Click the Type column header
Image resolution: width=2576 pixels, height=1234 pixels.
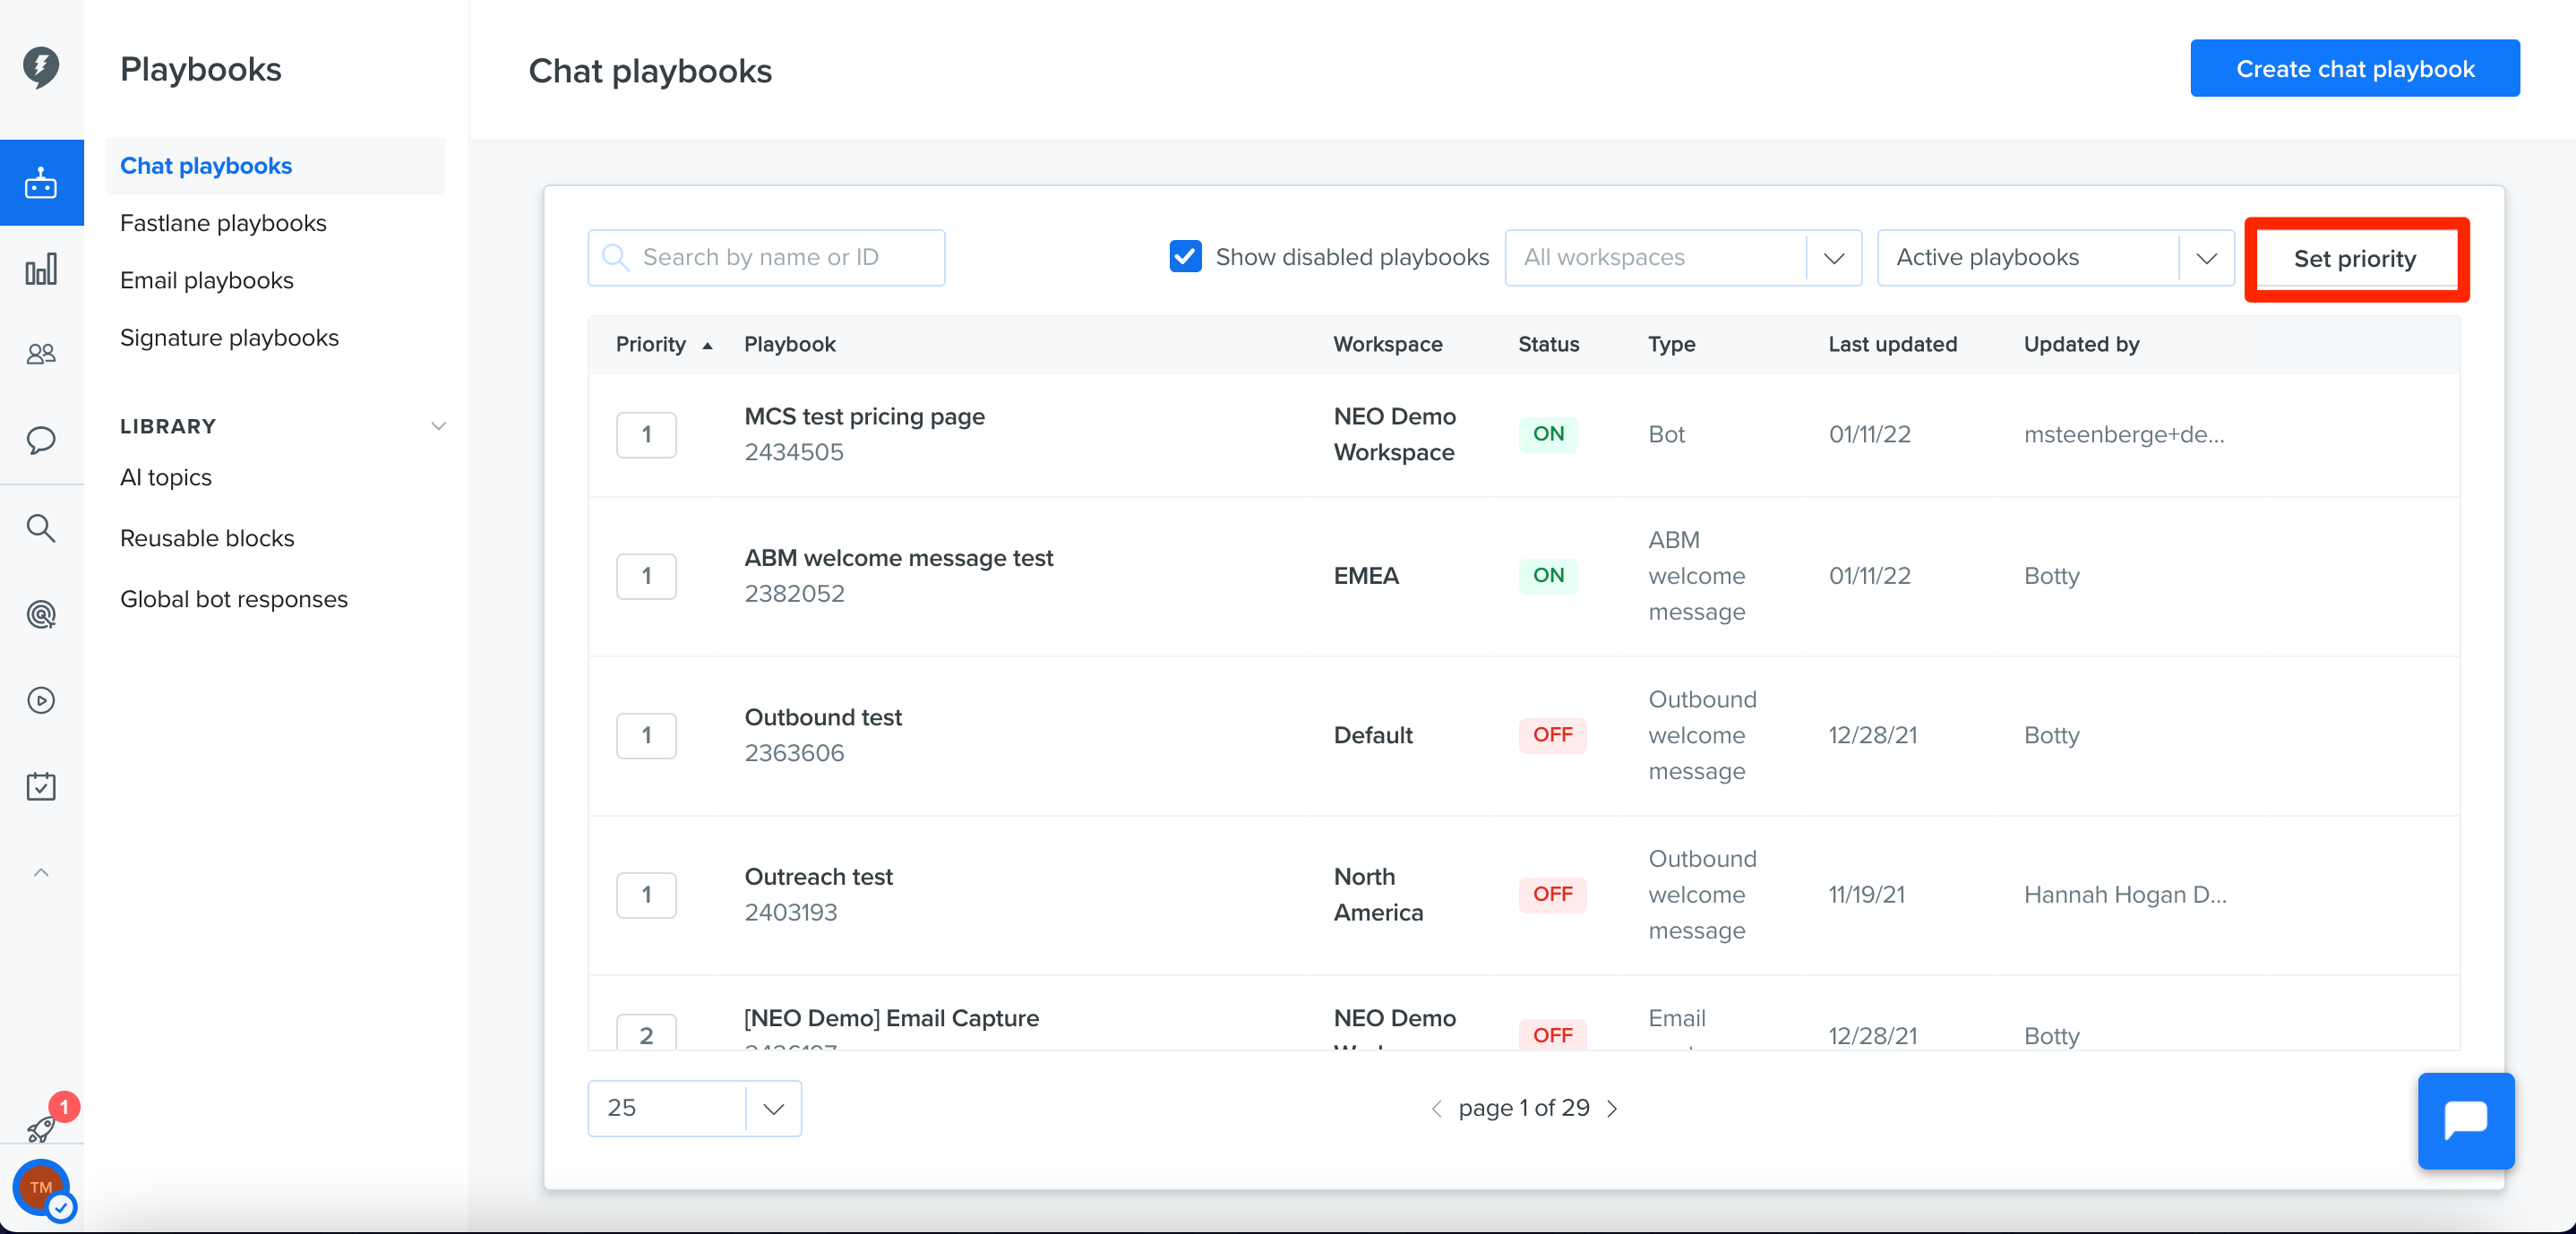coord(1671,345)
